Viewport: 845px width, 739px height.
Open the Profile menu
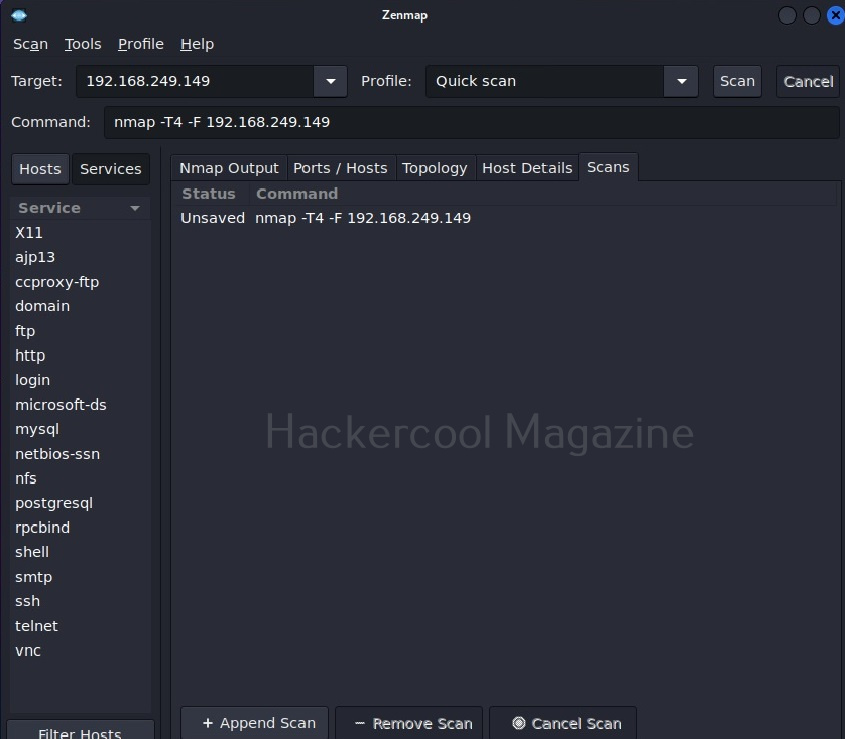coord(141,44)
